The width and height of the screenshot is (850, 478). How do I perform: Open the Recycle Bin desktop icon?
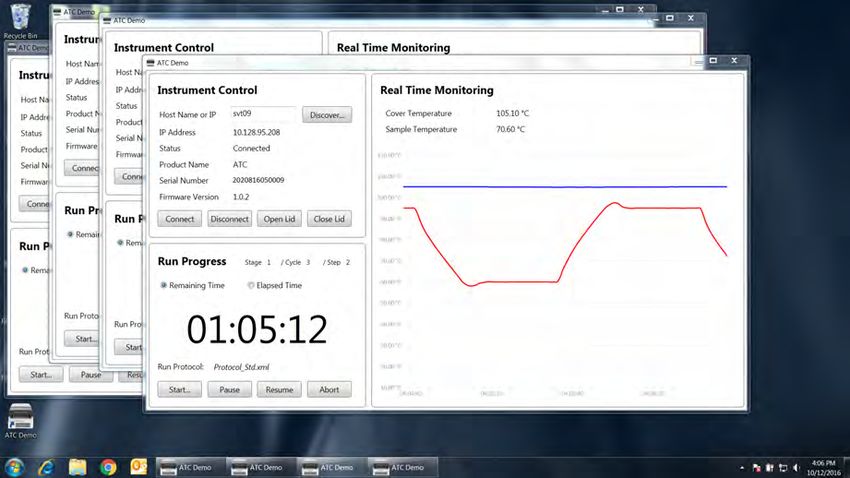coord(20,21)
